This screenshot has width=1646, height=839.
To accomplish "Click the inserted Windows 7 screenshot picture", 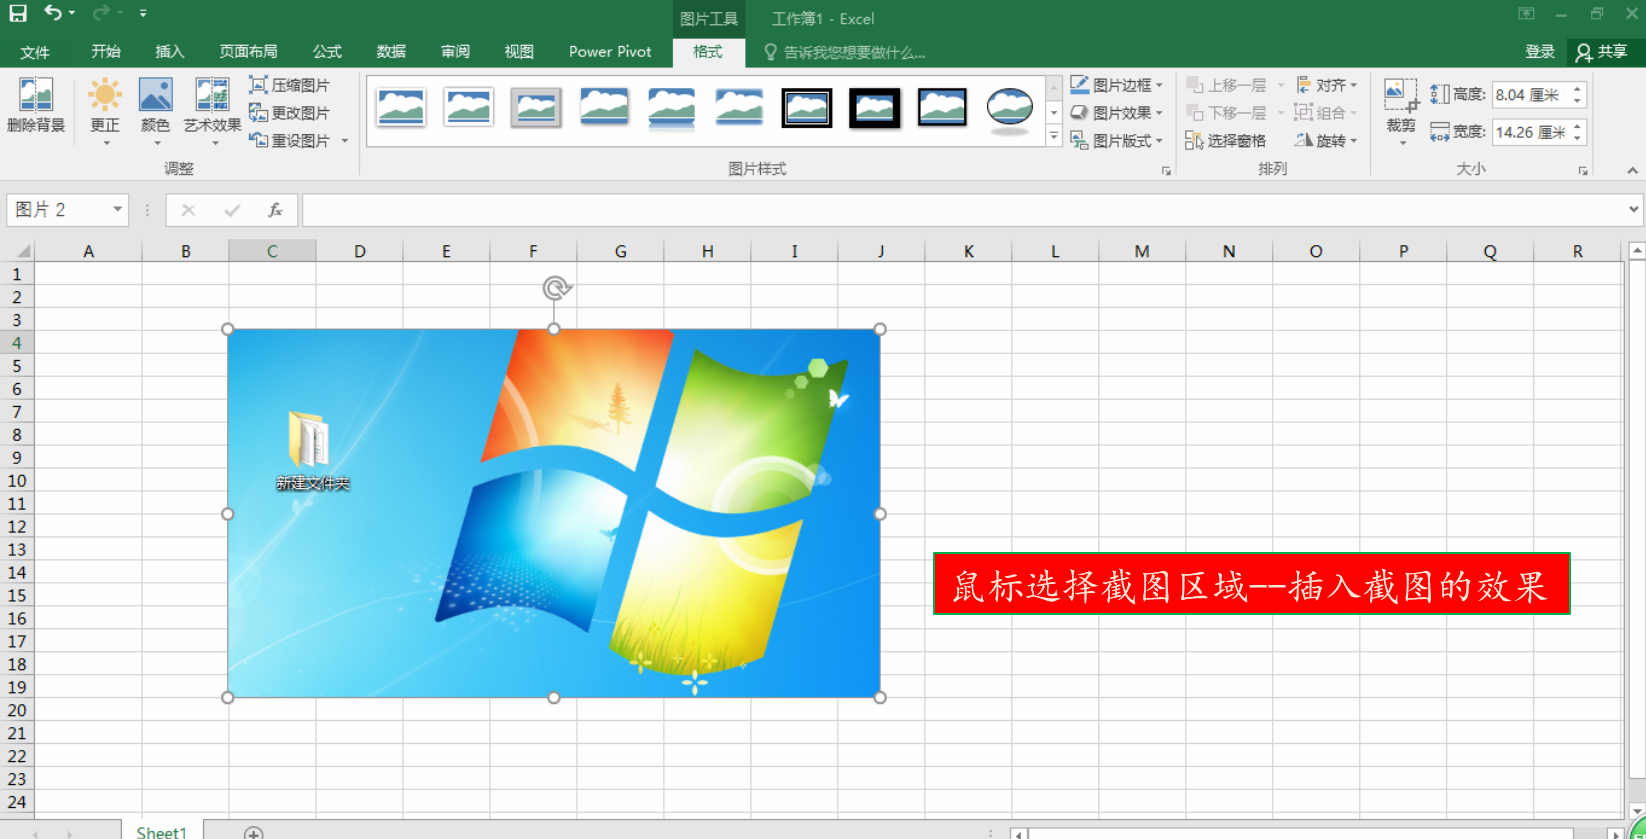I will coord(554,513).
